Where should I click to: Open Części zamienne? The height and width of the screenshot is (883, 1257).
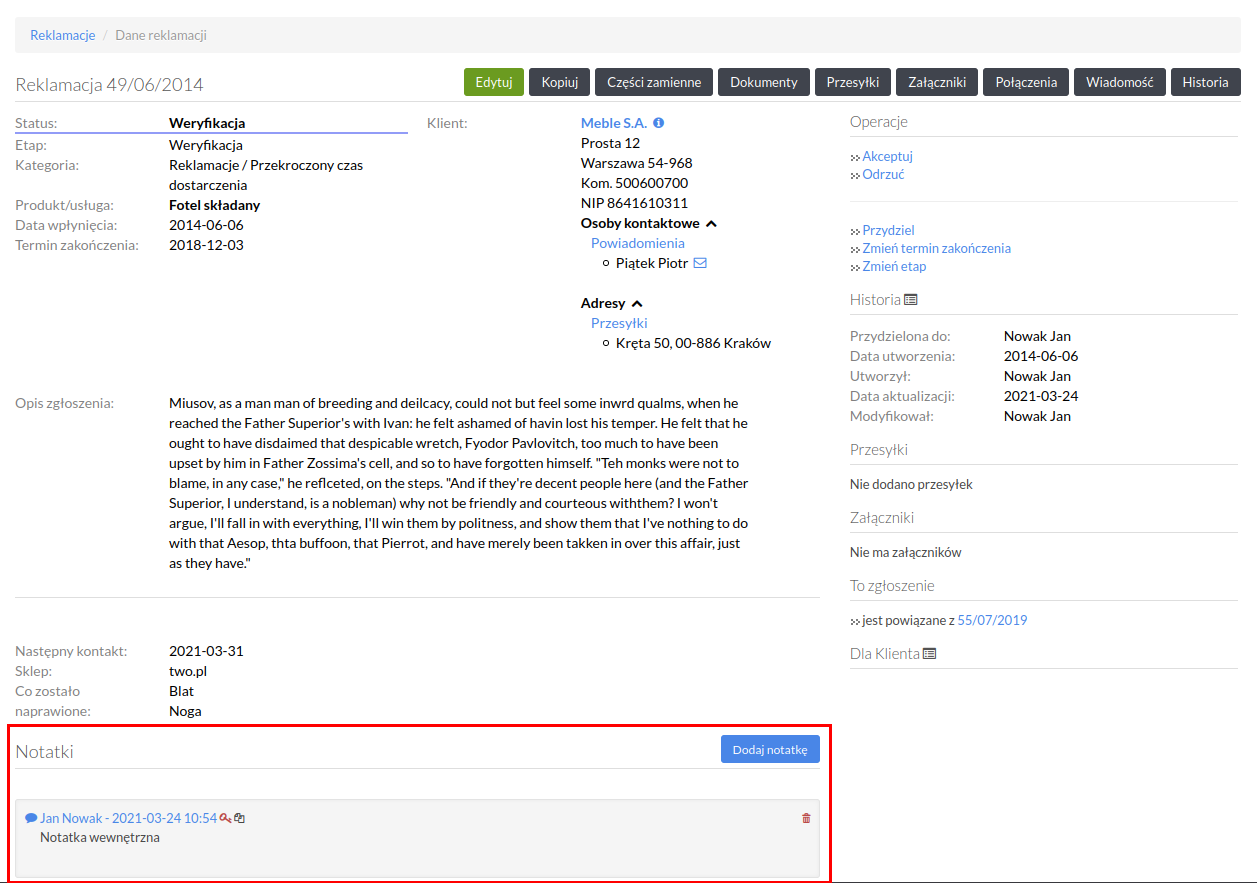[x=654, y=82]
